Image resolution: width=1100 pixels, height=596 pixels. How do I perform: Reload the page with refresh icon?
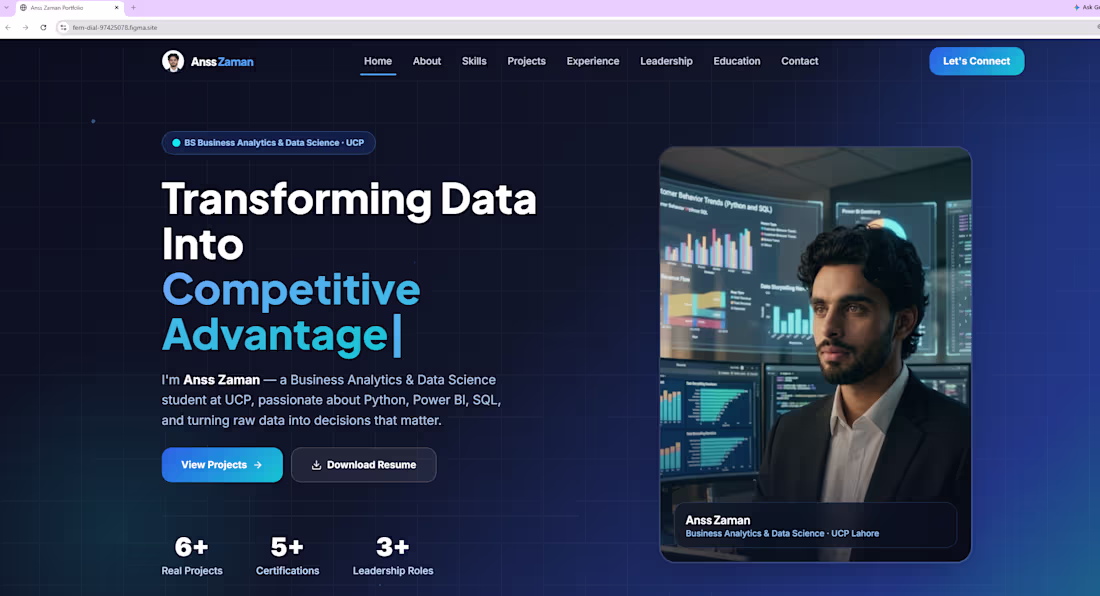click(43, 27)
